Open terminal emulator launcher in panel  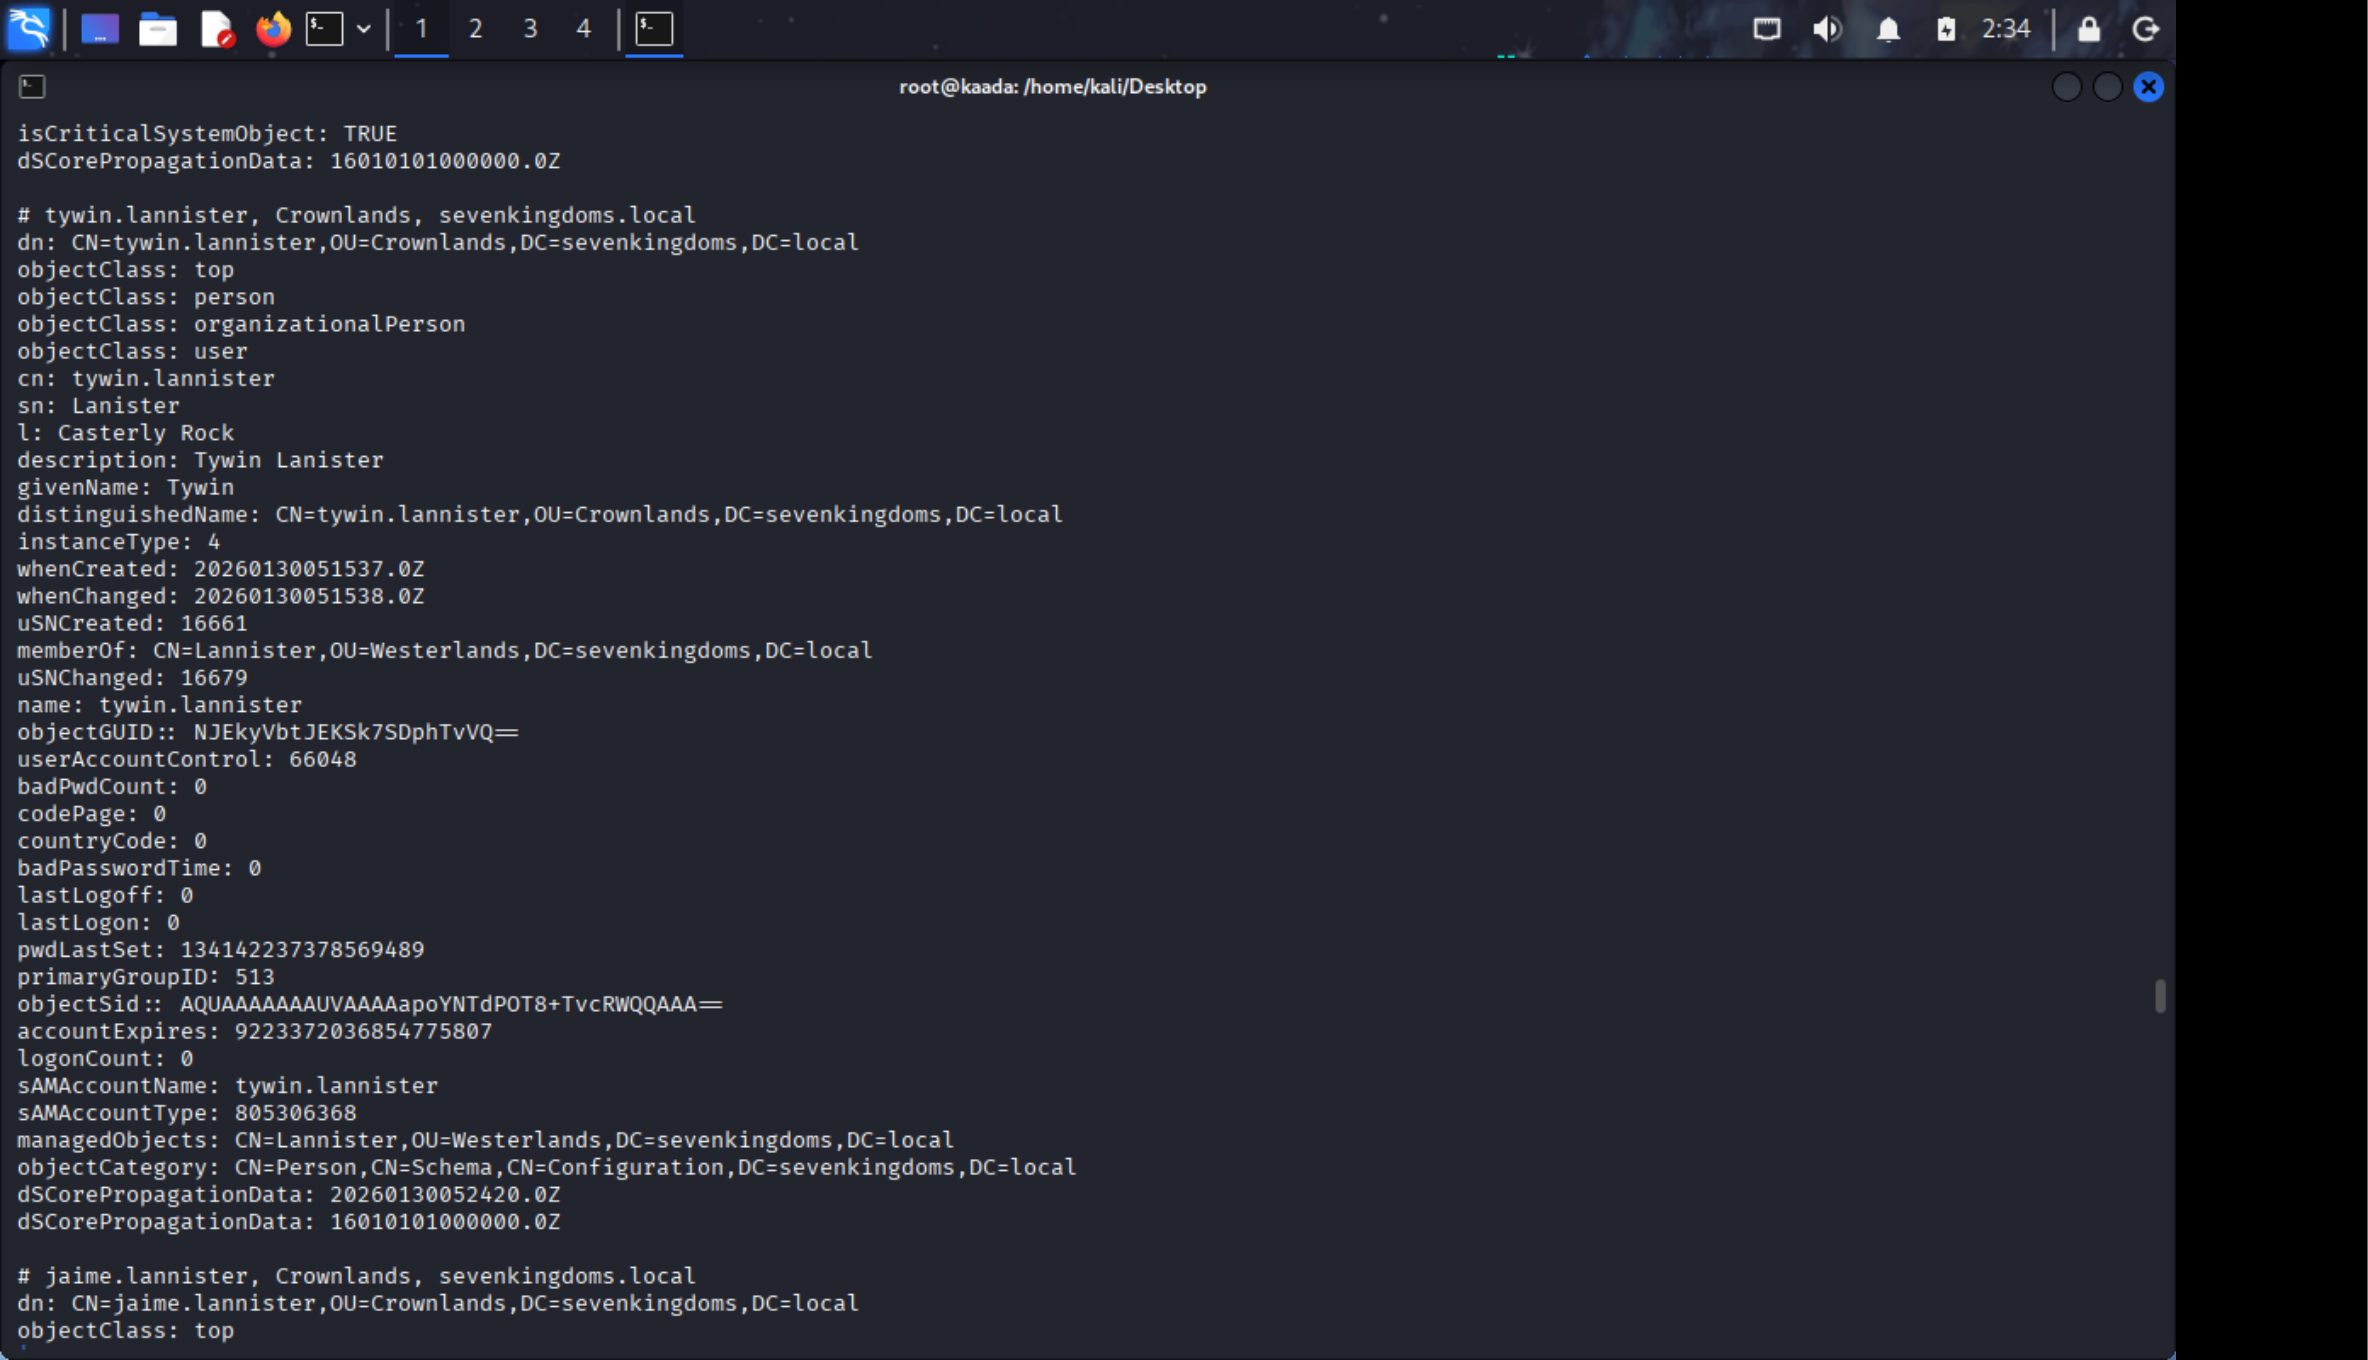324,28
